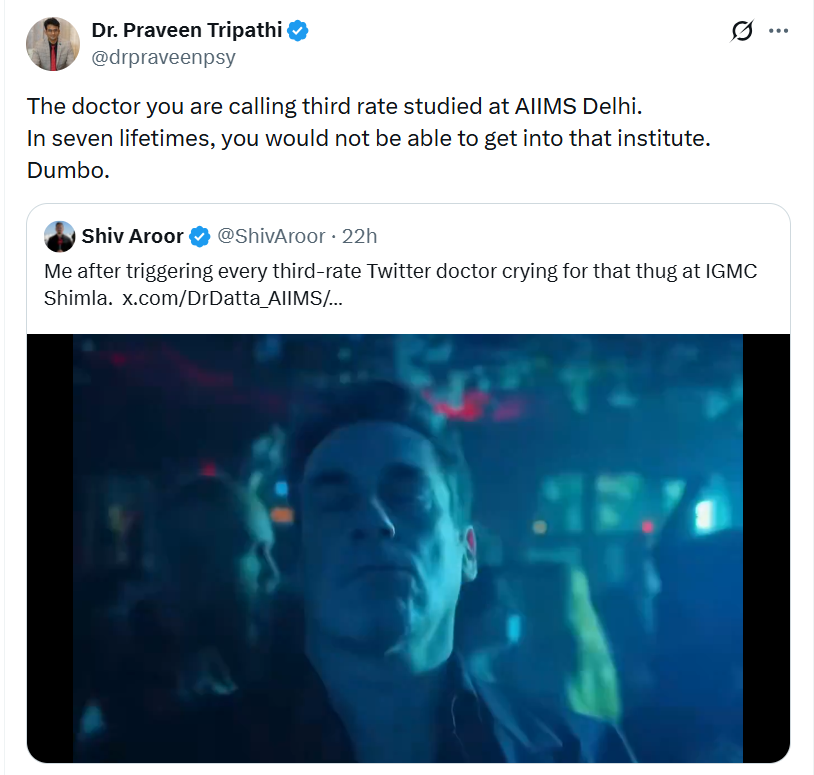This screenshot has height=775, width=814.
Task: Open the Shiv Aroor name link
Action: click(132, 236)
